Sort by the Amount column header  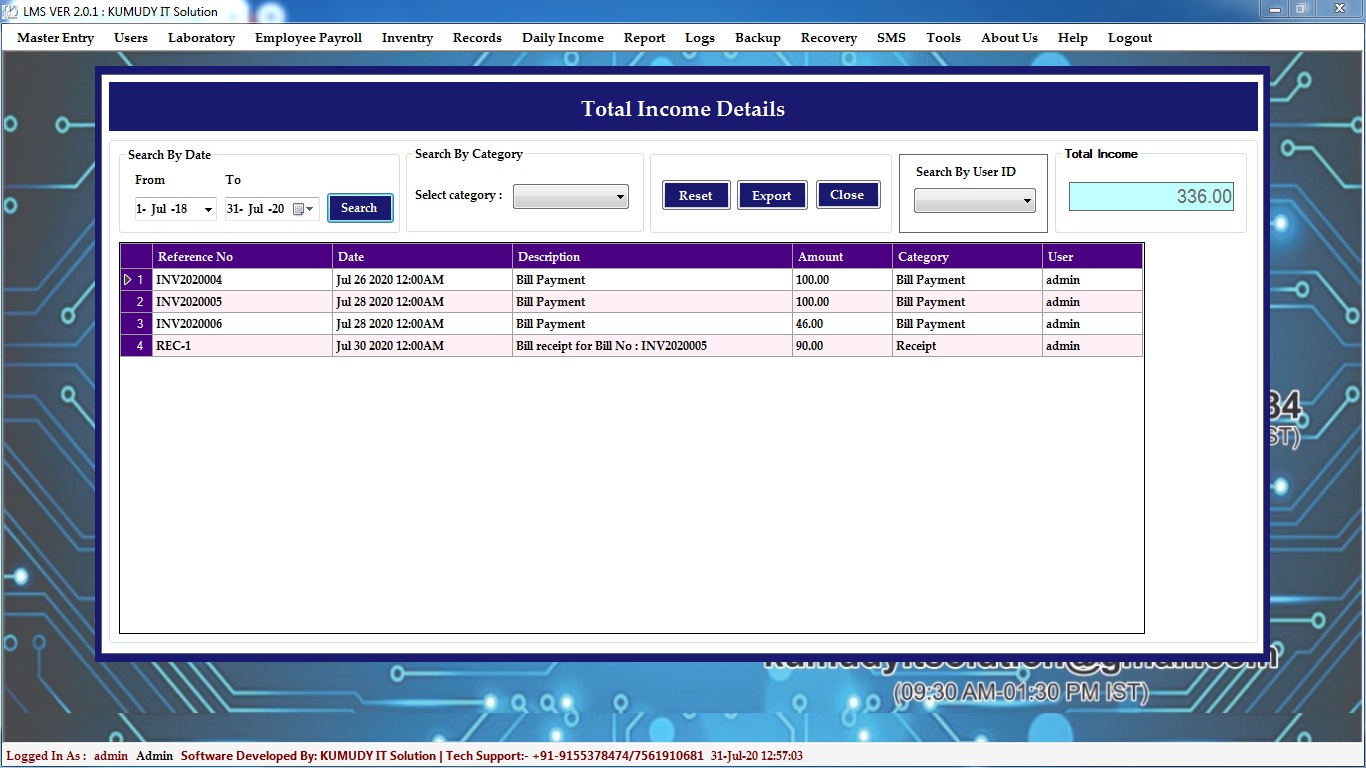[x=841, y=257]
